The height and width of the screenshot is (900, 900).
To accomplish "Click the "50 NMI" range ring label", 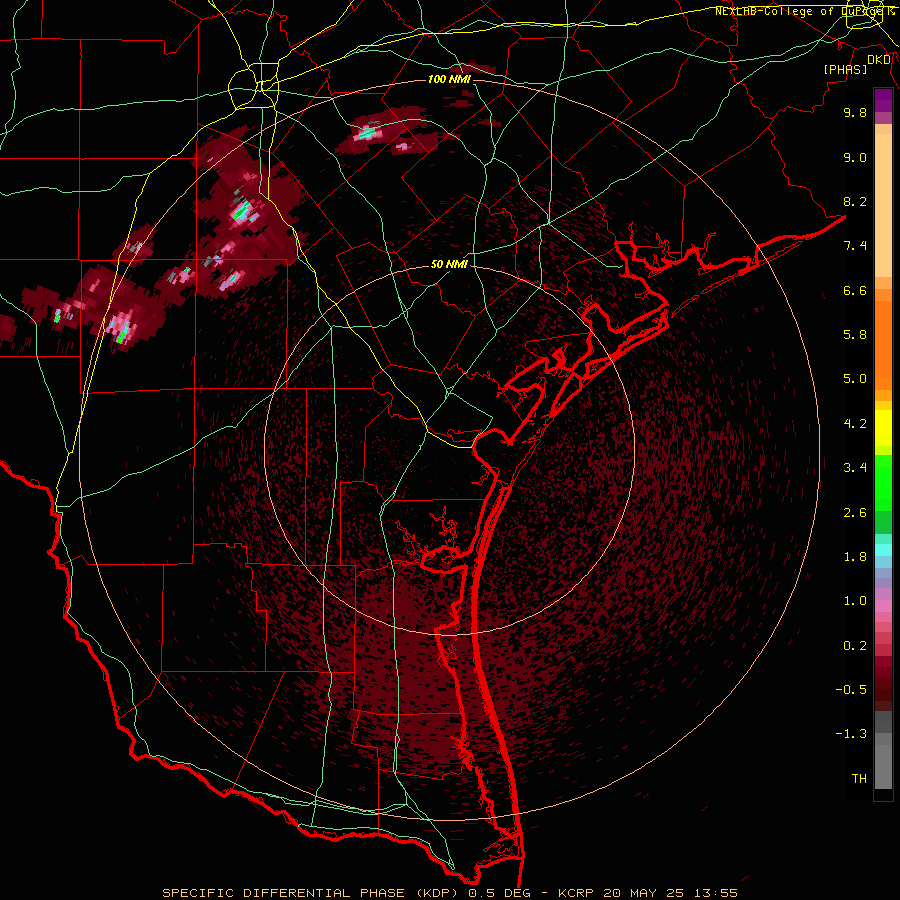I will point(449,264).
